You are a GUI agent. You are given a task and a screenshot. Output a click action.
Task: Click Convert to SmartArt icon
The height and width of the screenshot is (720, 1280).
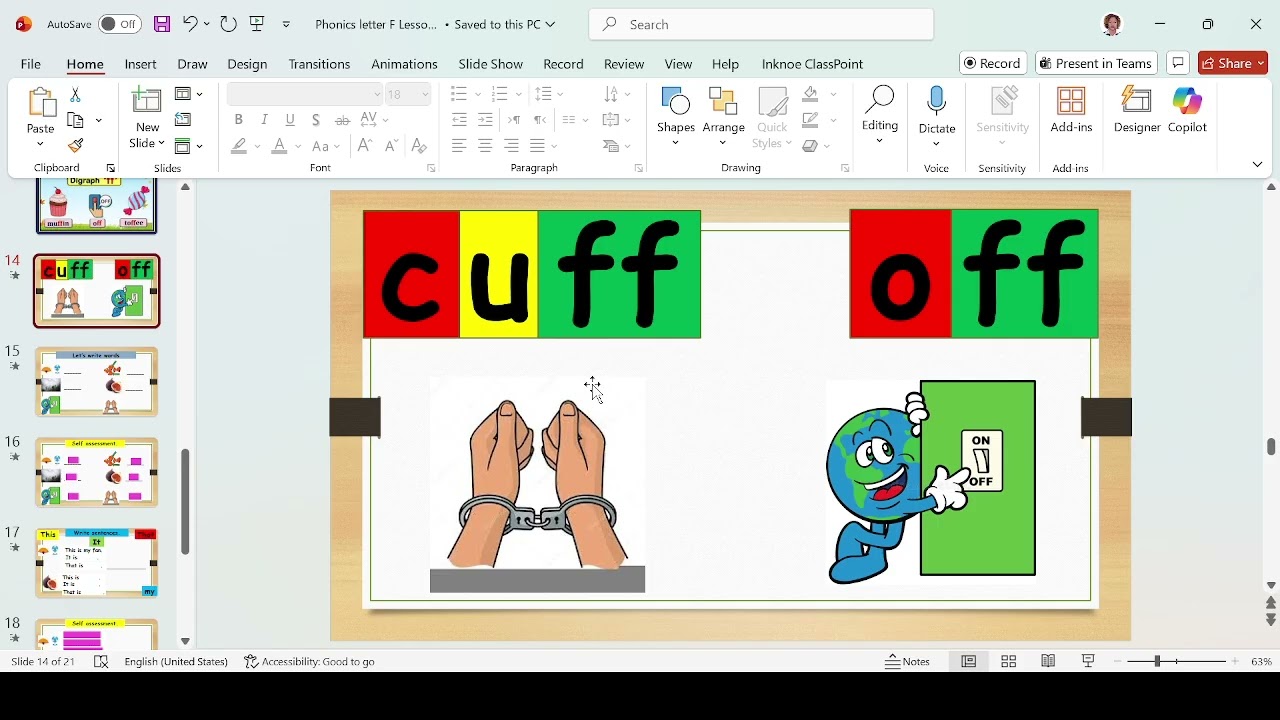coord(617,146)
